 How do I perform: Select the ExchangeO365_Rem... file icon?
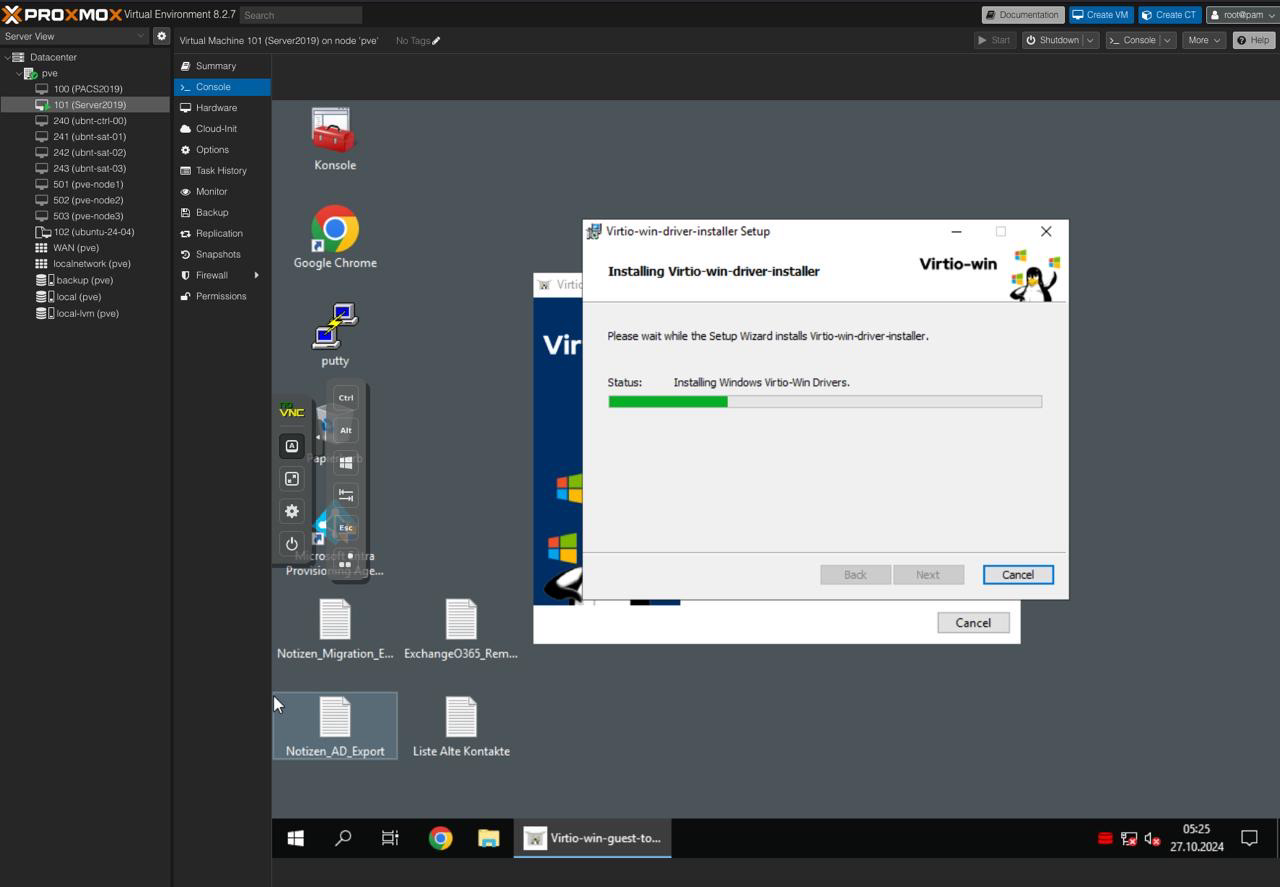pos(461,629)
